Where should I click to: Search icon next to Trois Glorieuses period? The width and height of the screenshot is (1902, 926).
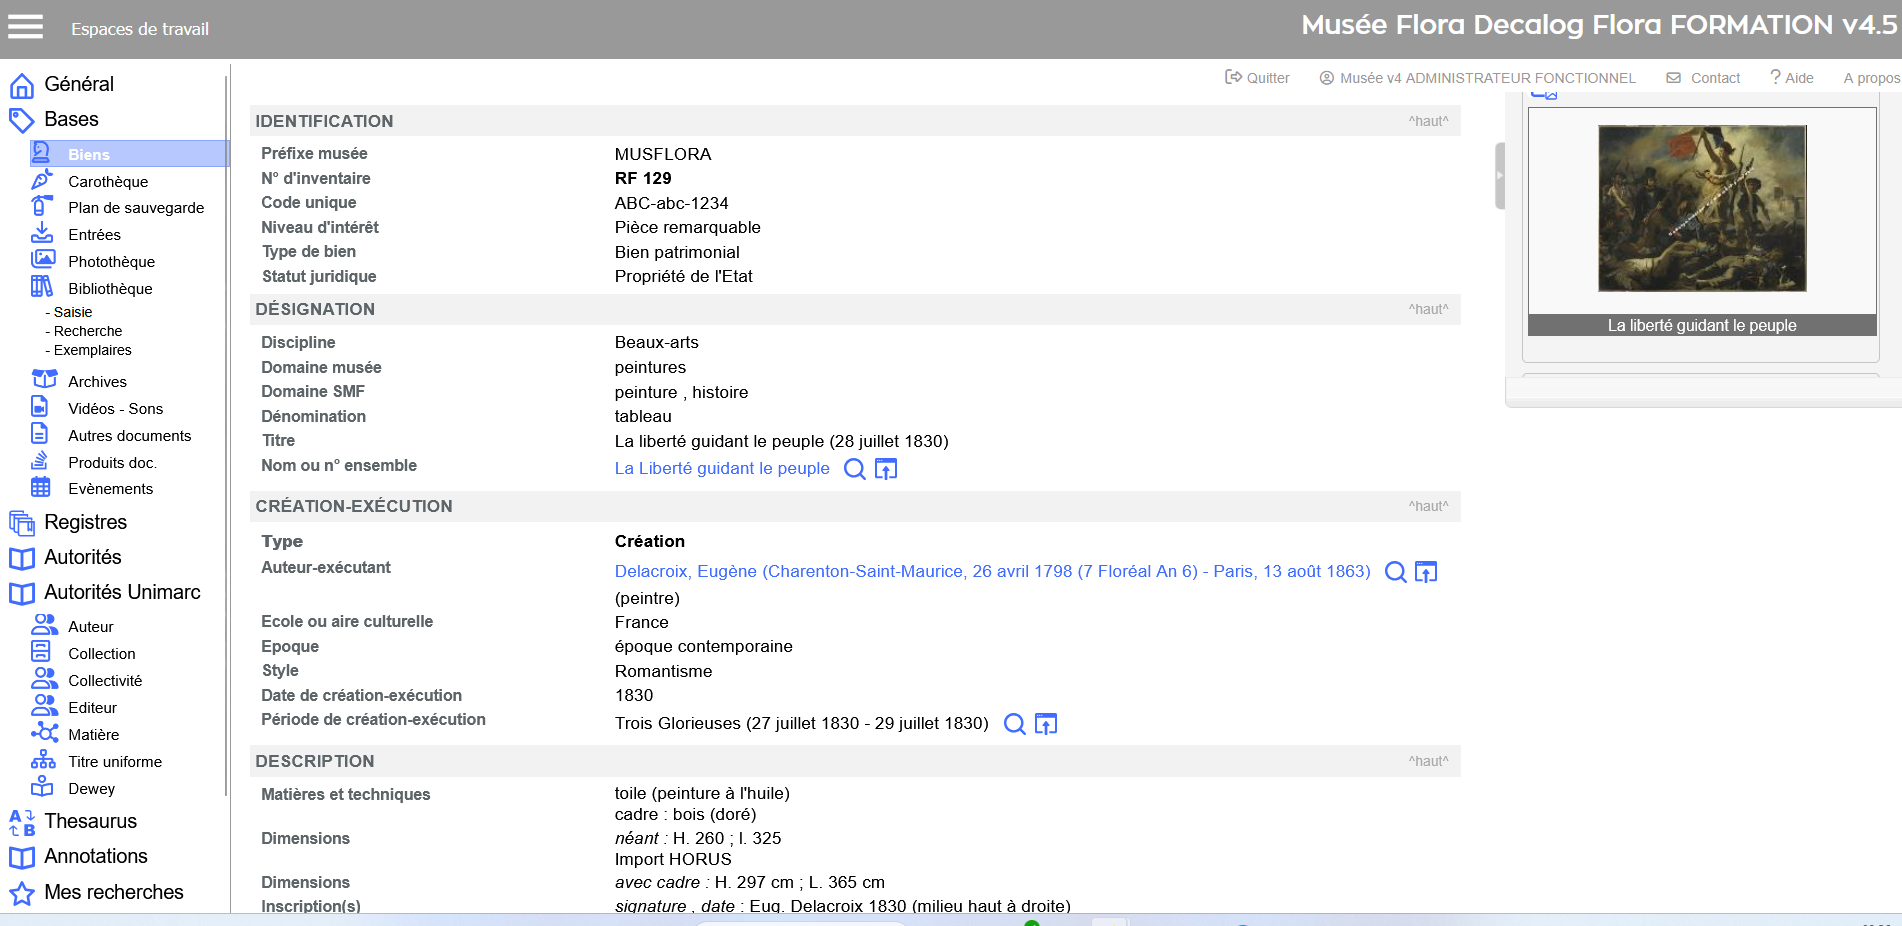[1015, 724]
